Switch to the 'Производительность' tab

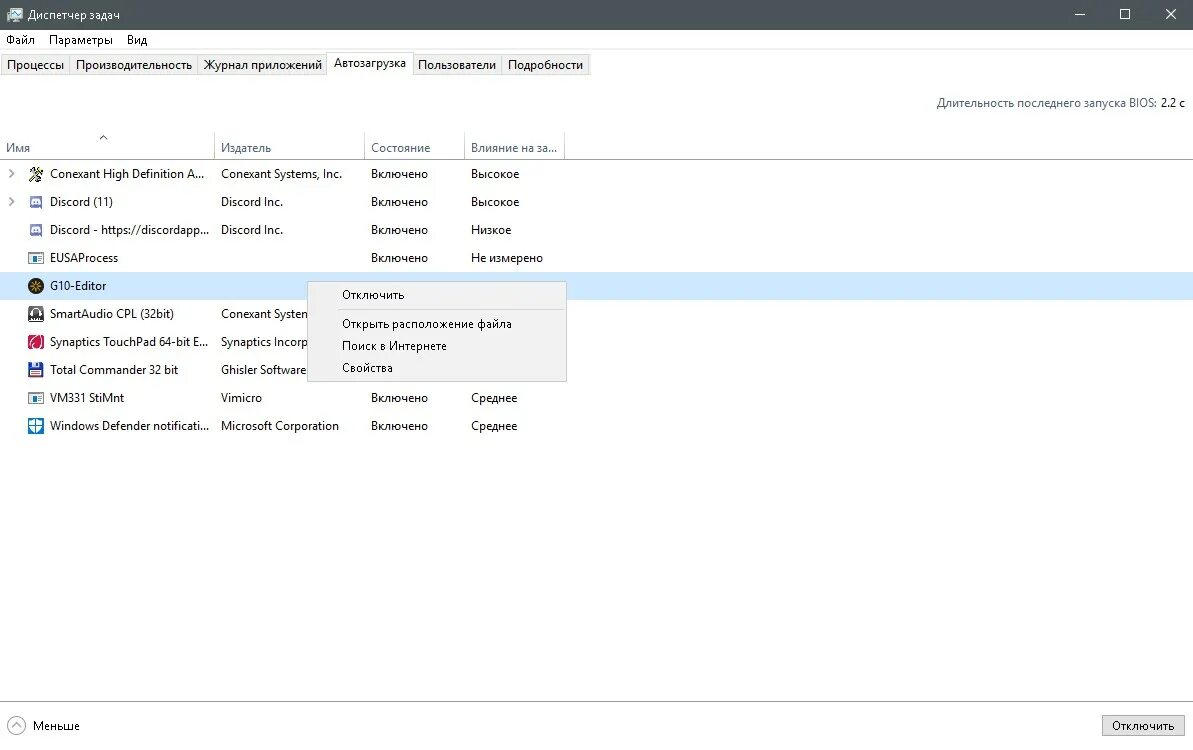pos(134,65)
